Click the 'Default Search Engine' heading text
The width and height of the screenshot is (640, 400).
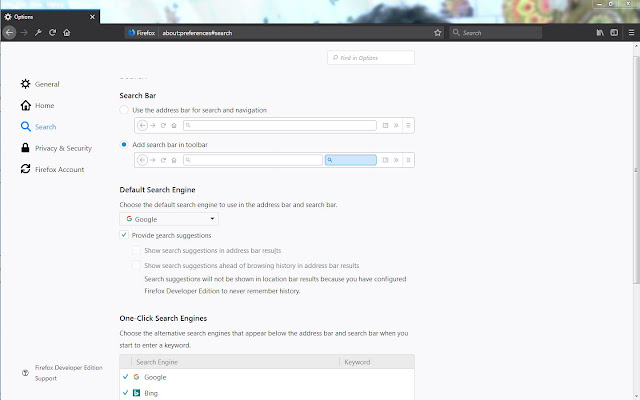(157, 190)
